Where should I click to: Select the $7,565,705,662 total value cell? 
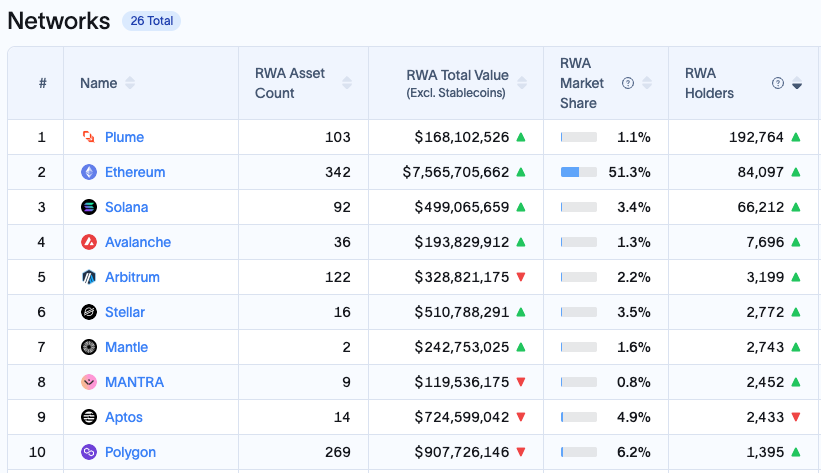tap(456, 172)
